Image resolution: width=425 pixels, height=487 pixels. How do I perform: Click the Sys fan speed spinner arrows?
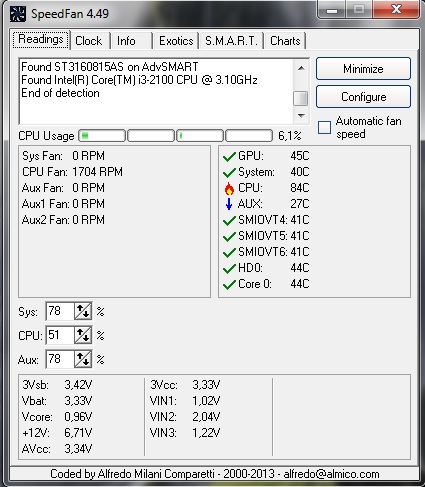[83, 311]
